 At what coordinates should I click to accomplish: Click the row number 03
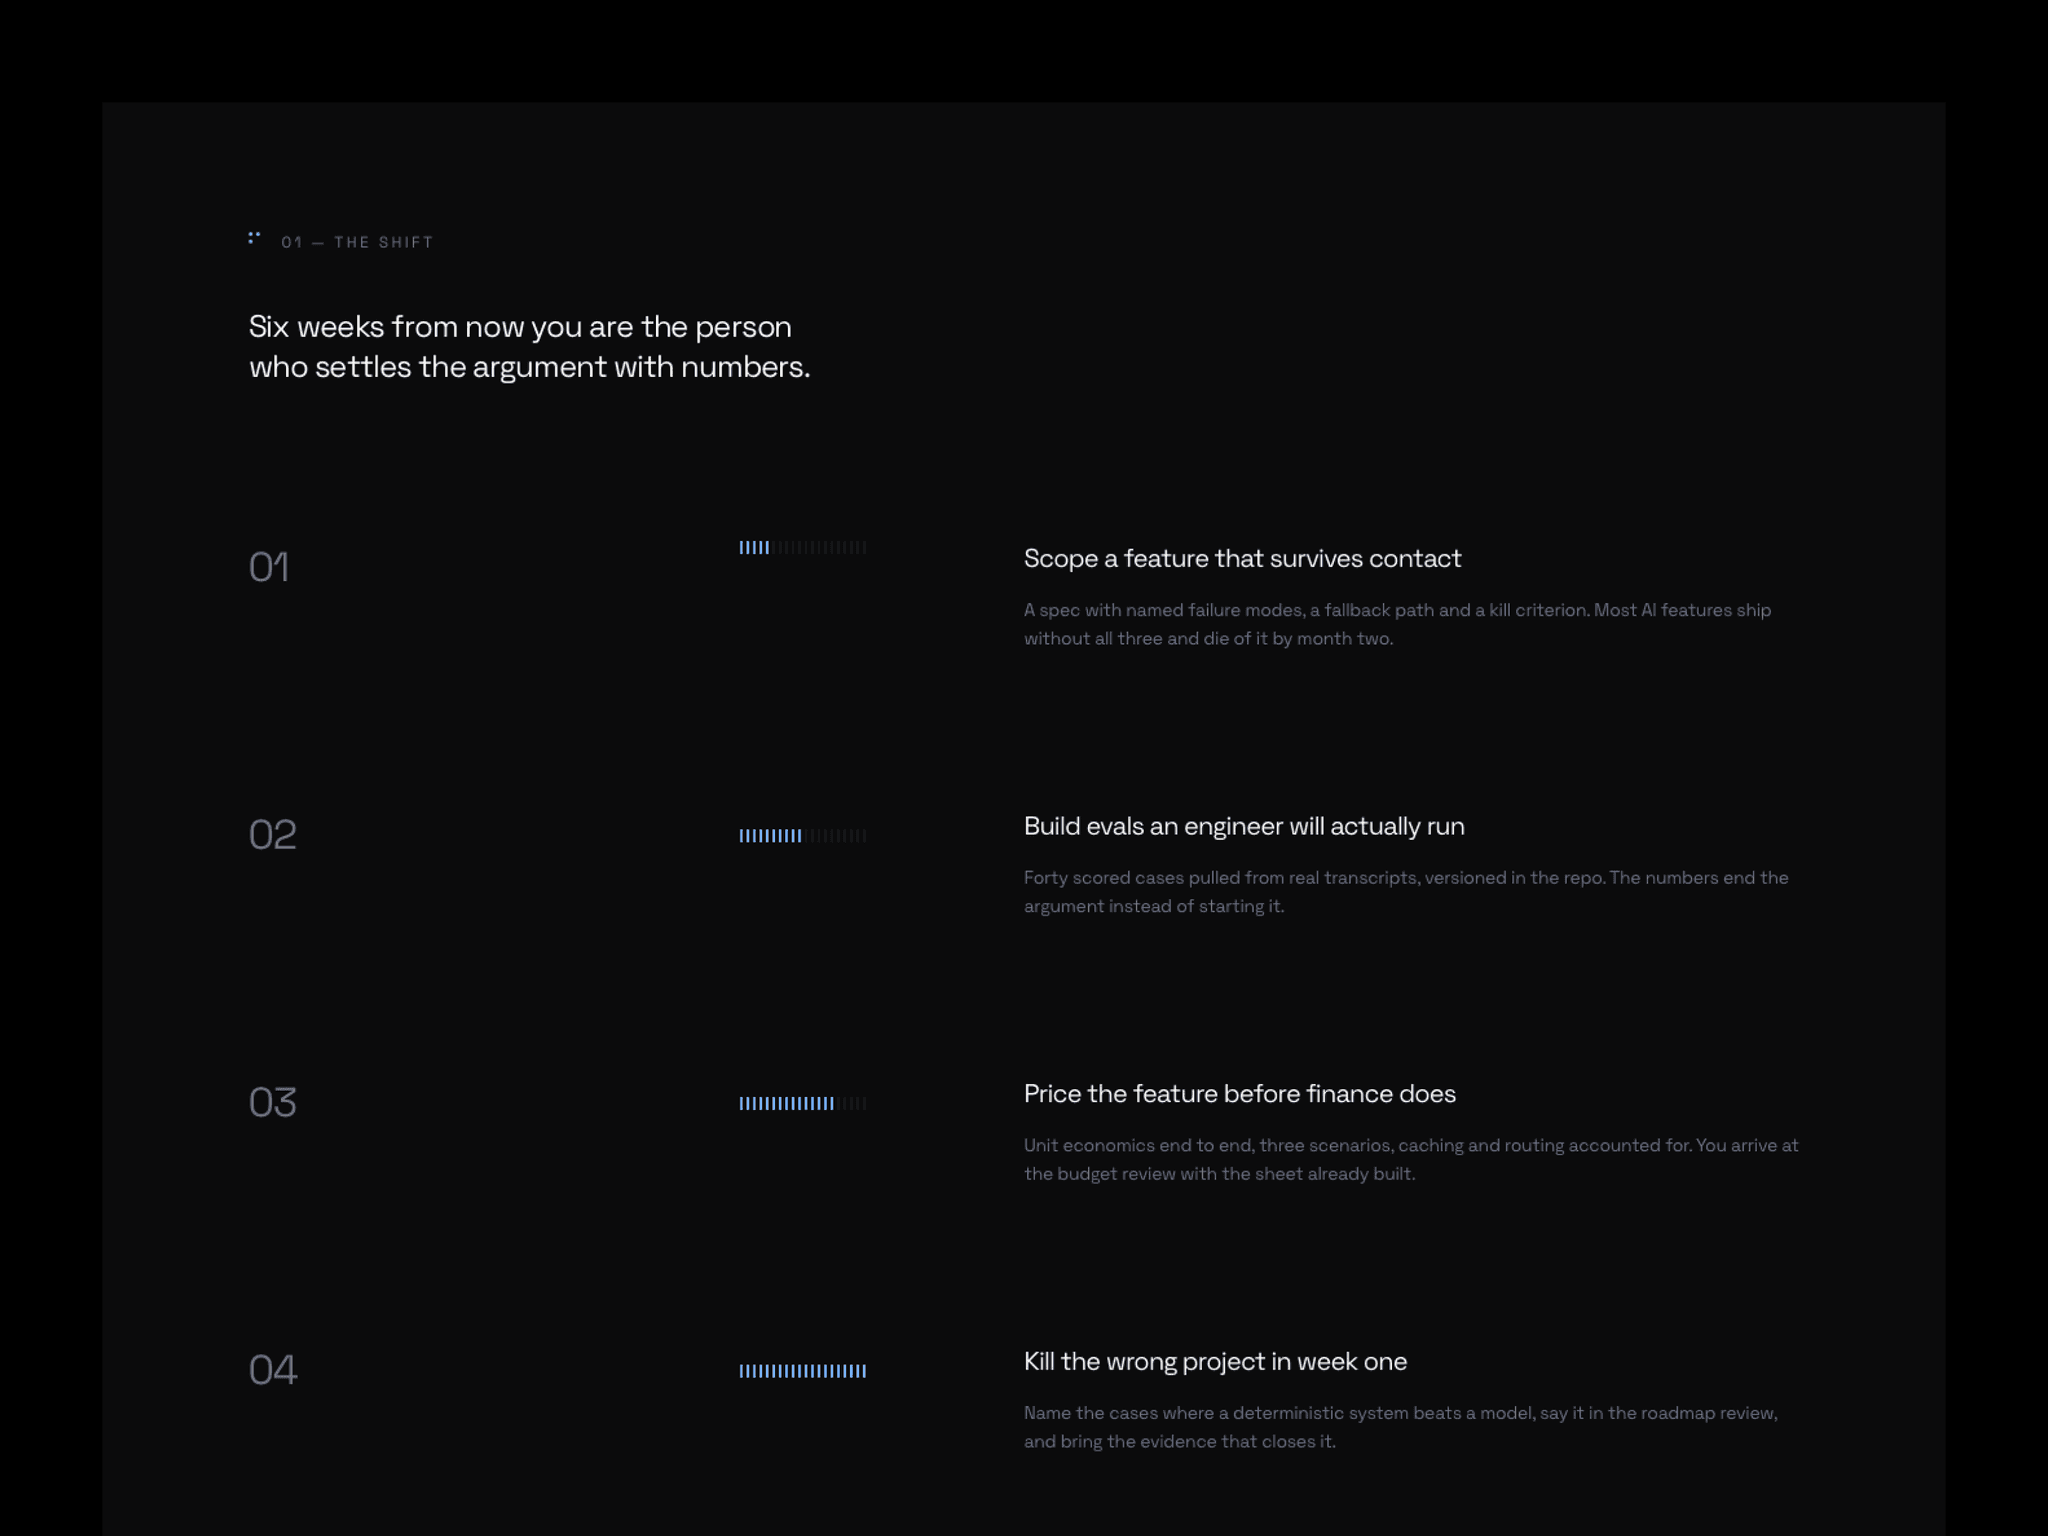coord(272,1102)
